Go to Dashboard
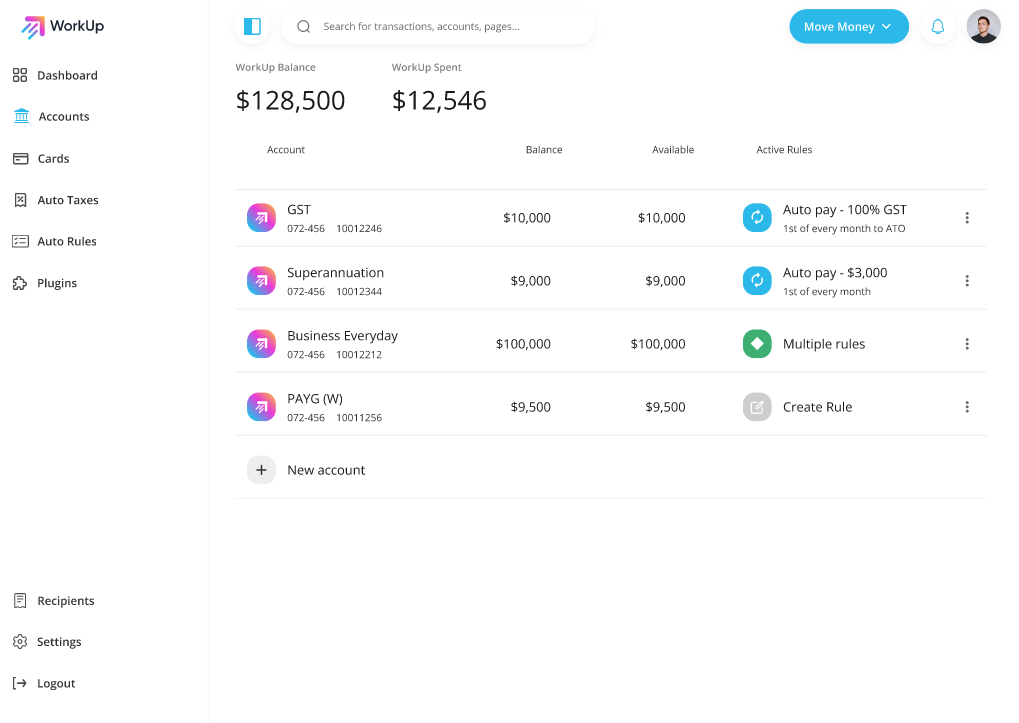 point(68,75)
